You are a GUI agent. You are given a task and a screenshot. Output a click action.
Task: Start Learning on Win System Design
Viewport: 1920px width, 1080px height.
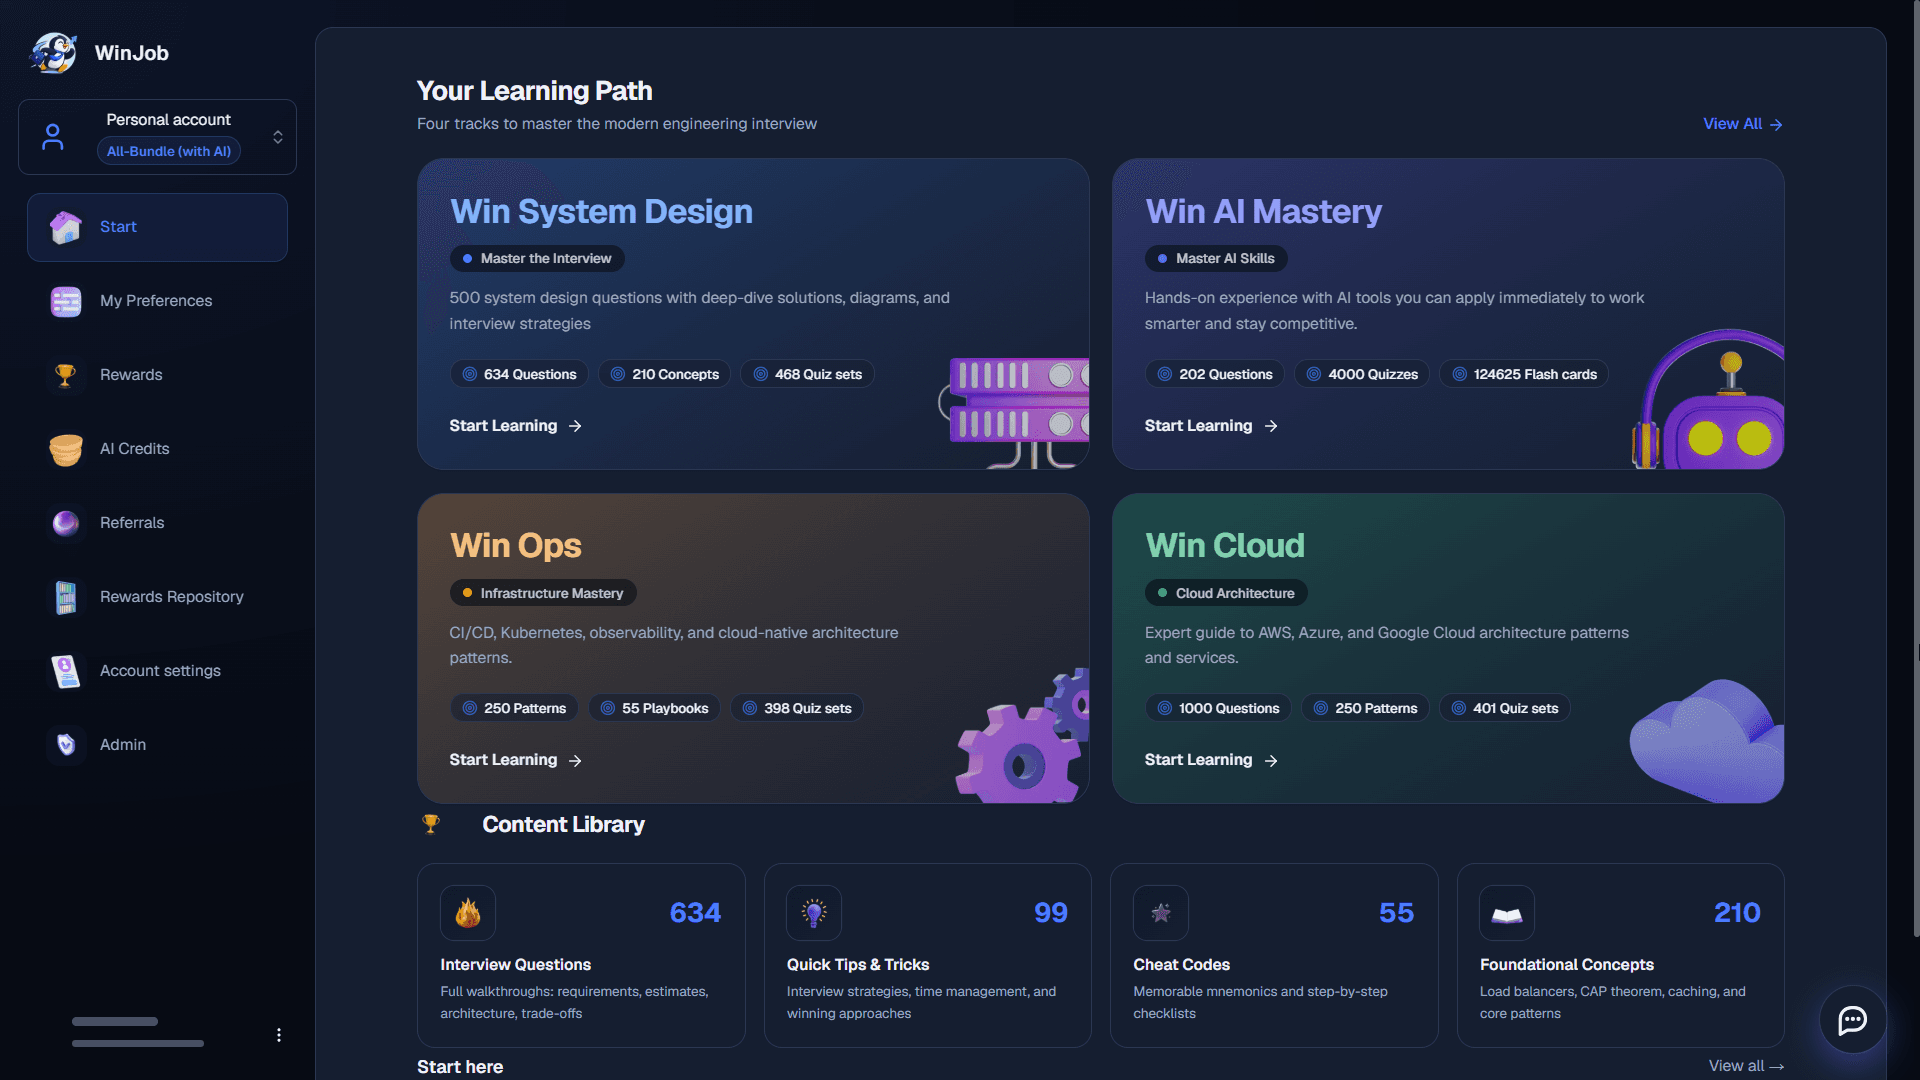(515, 426)
